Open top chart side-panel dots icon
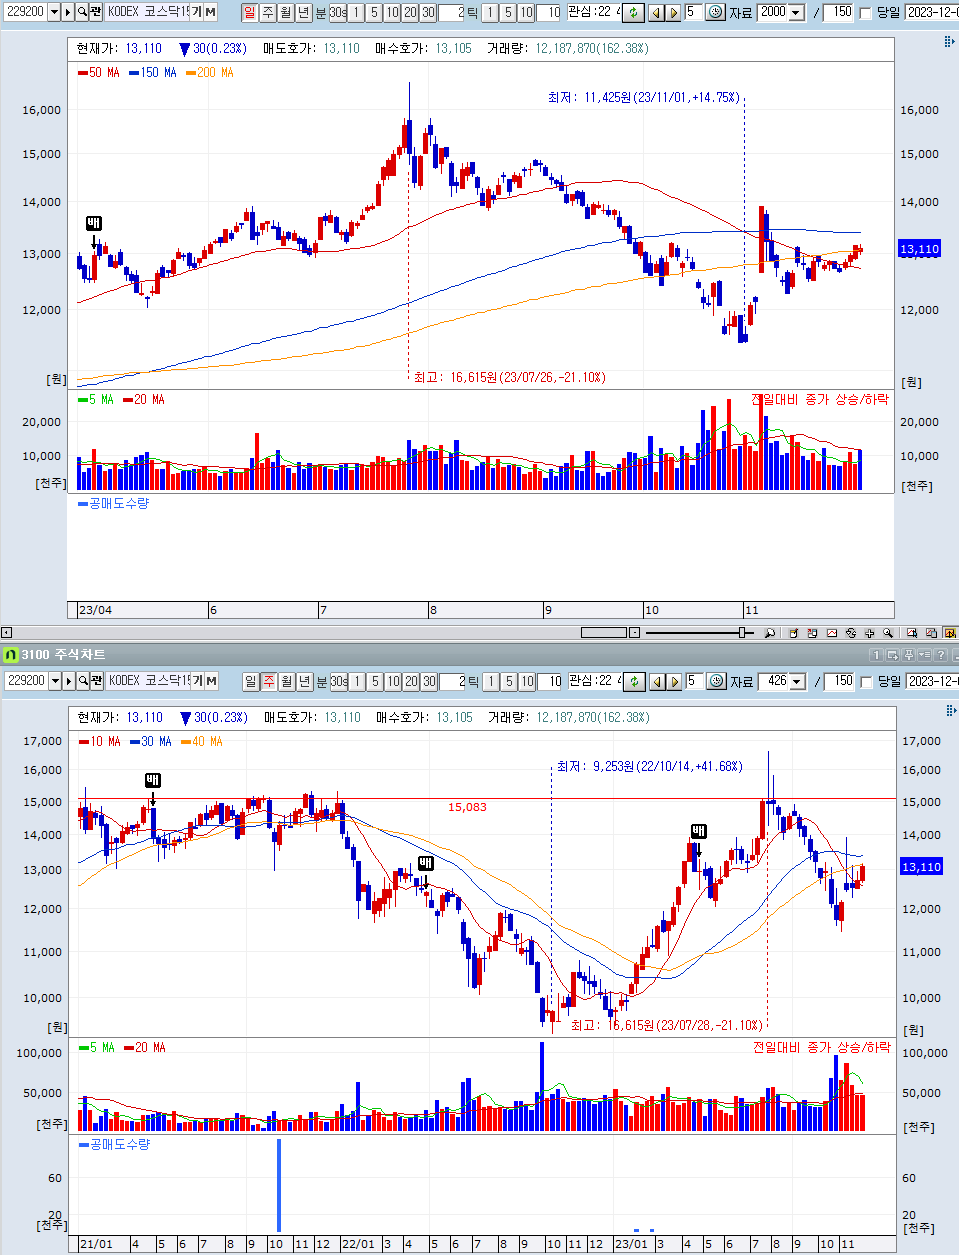Screen dimensions: 959x1255 (949, 42)
